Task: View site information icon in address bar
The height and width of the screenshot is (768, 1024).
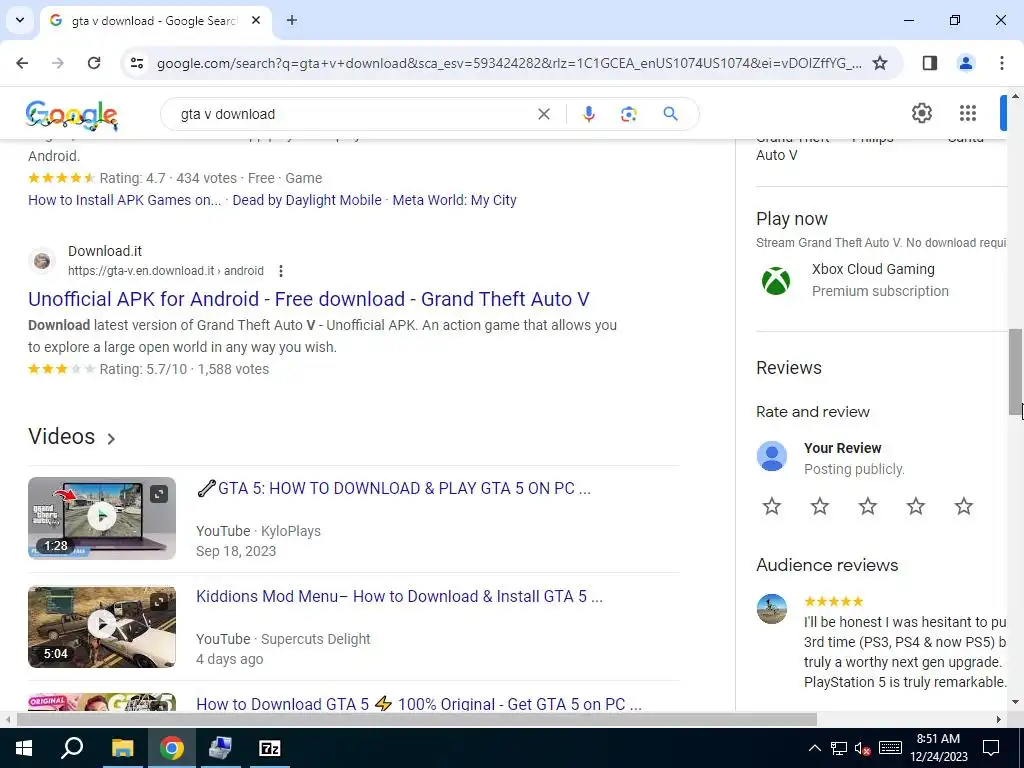Action: [136, 63]
